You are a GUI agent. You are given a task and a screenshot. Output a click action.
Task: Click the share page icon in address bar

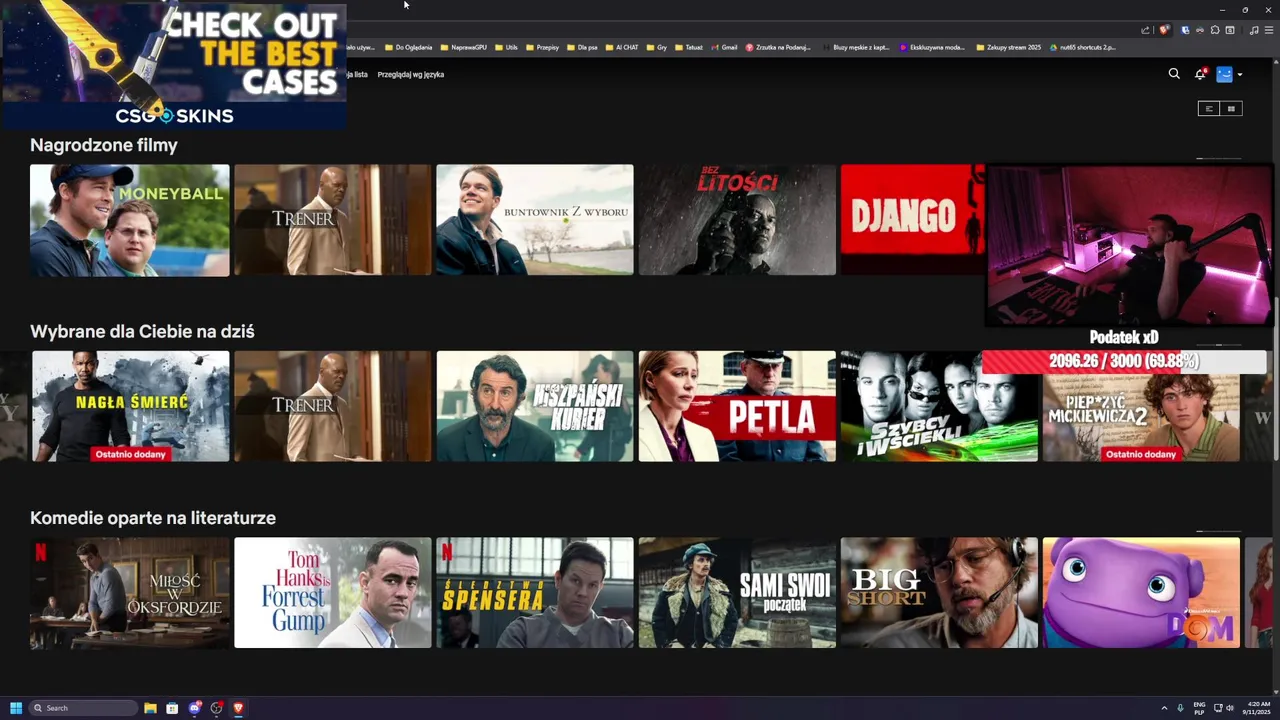[1145, 30]
